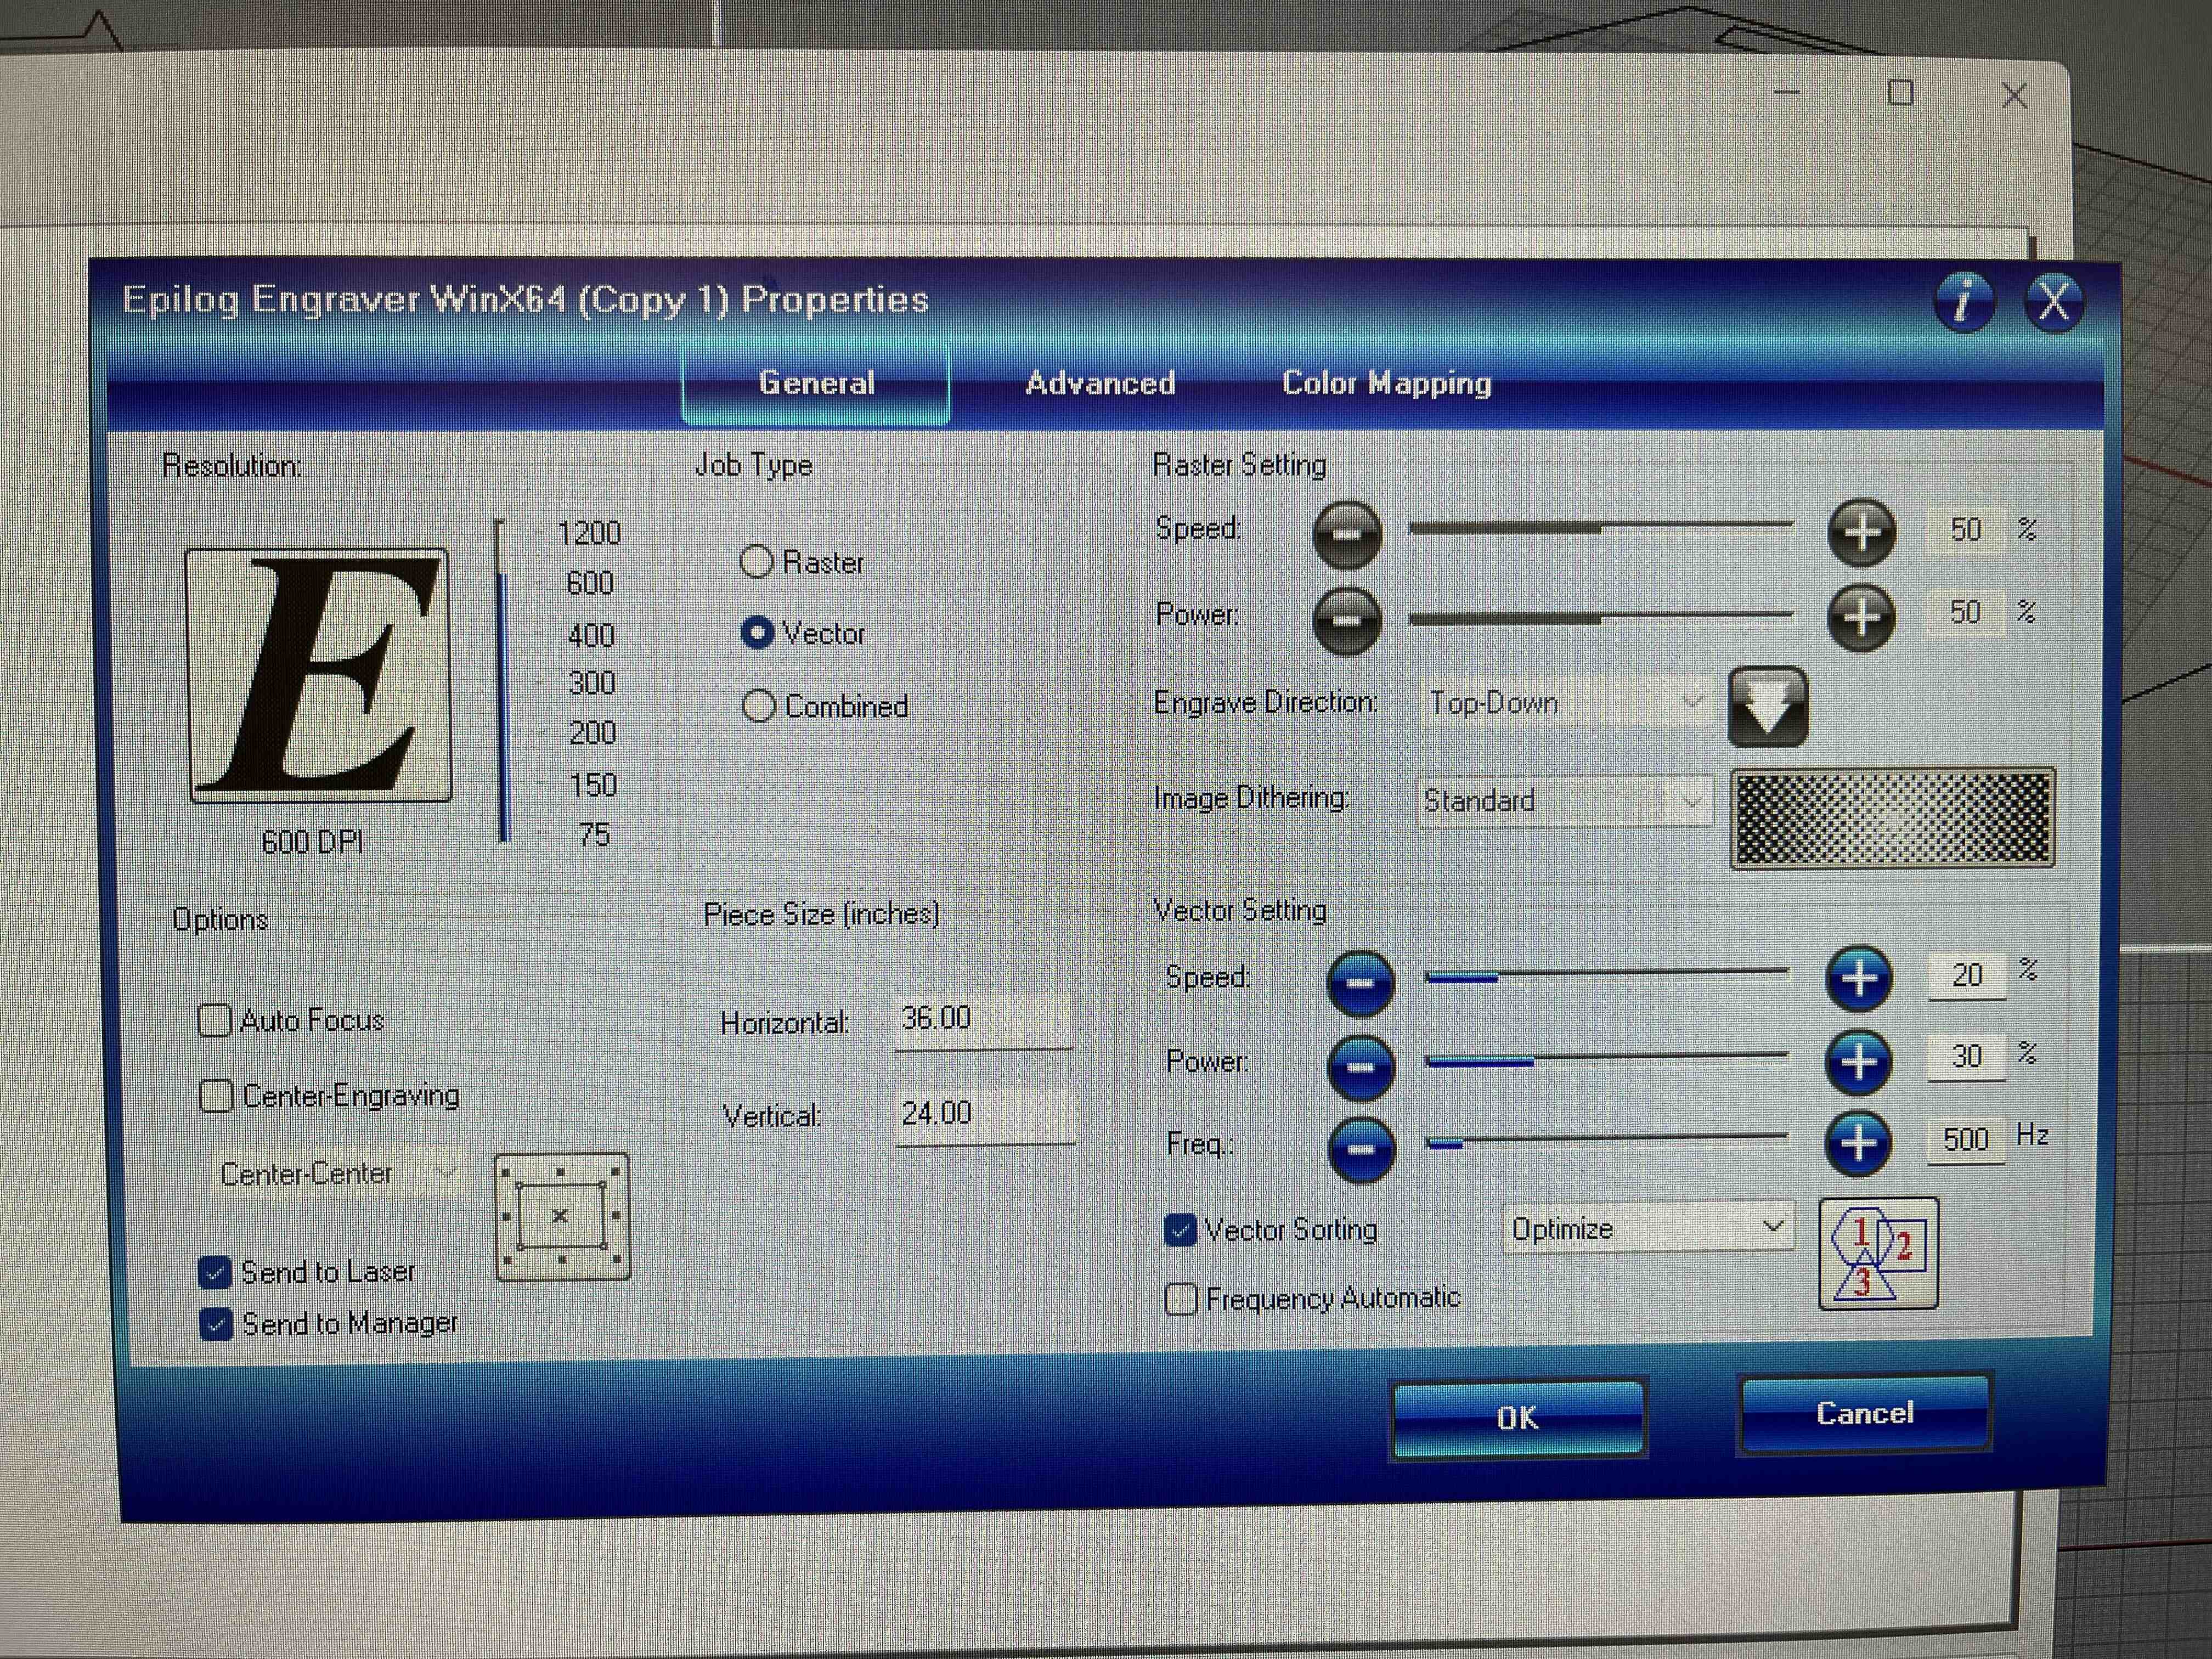Viewport: 2212px width, 1659px height.
Task: Toggle the Frequency Automatic checkbox
Action: tap(1181, 1299)
